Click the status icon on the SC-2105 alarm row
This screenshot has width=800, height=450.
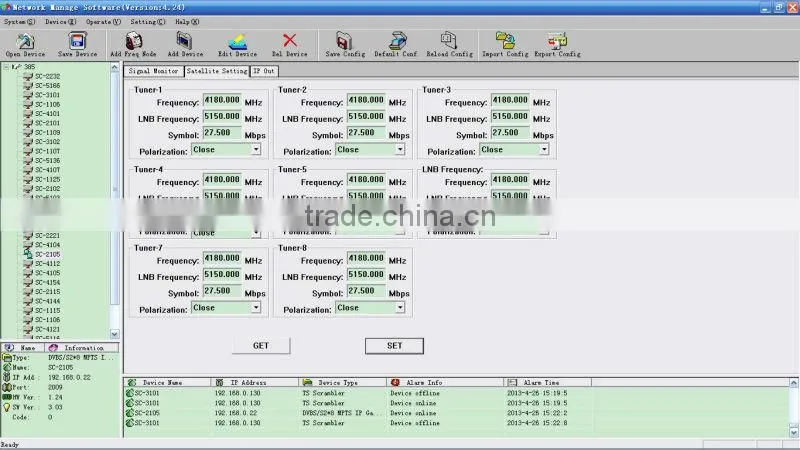click(130, 413)
